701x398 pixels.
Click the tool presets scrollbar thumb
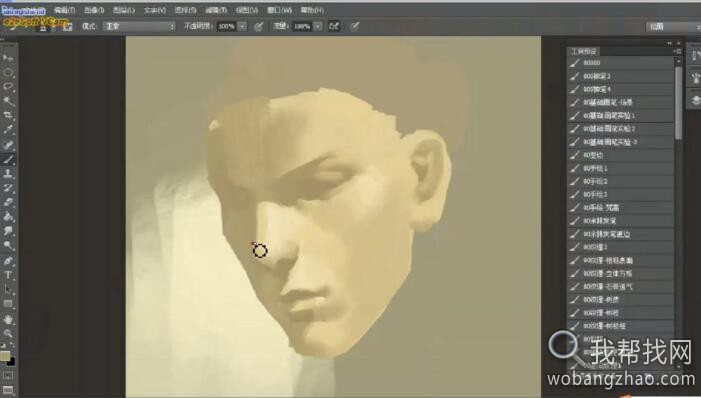tap(678, 102)
